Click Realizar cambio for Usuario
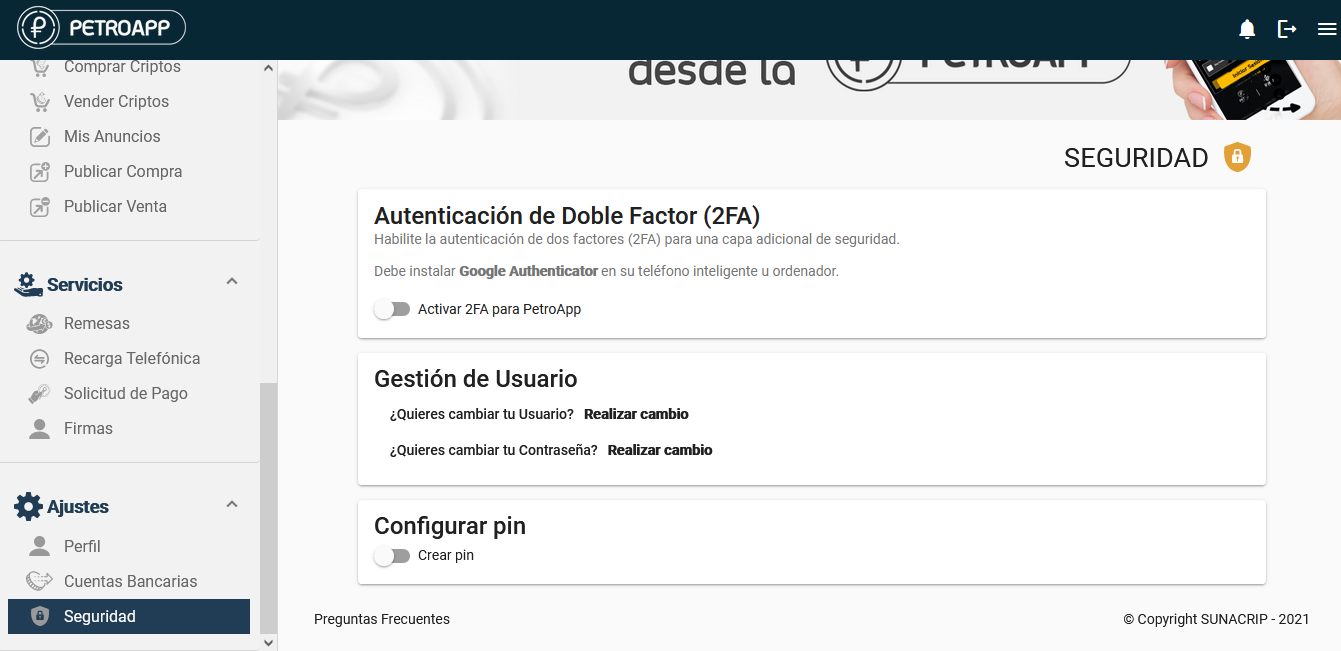Screen dimensions: 1341x651 point(636,414)
